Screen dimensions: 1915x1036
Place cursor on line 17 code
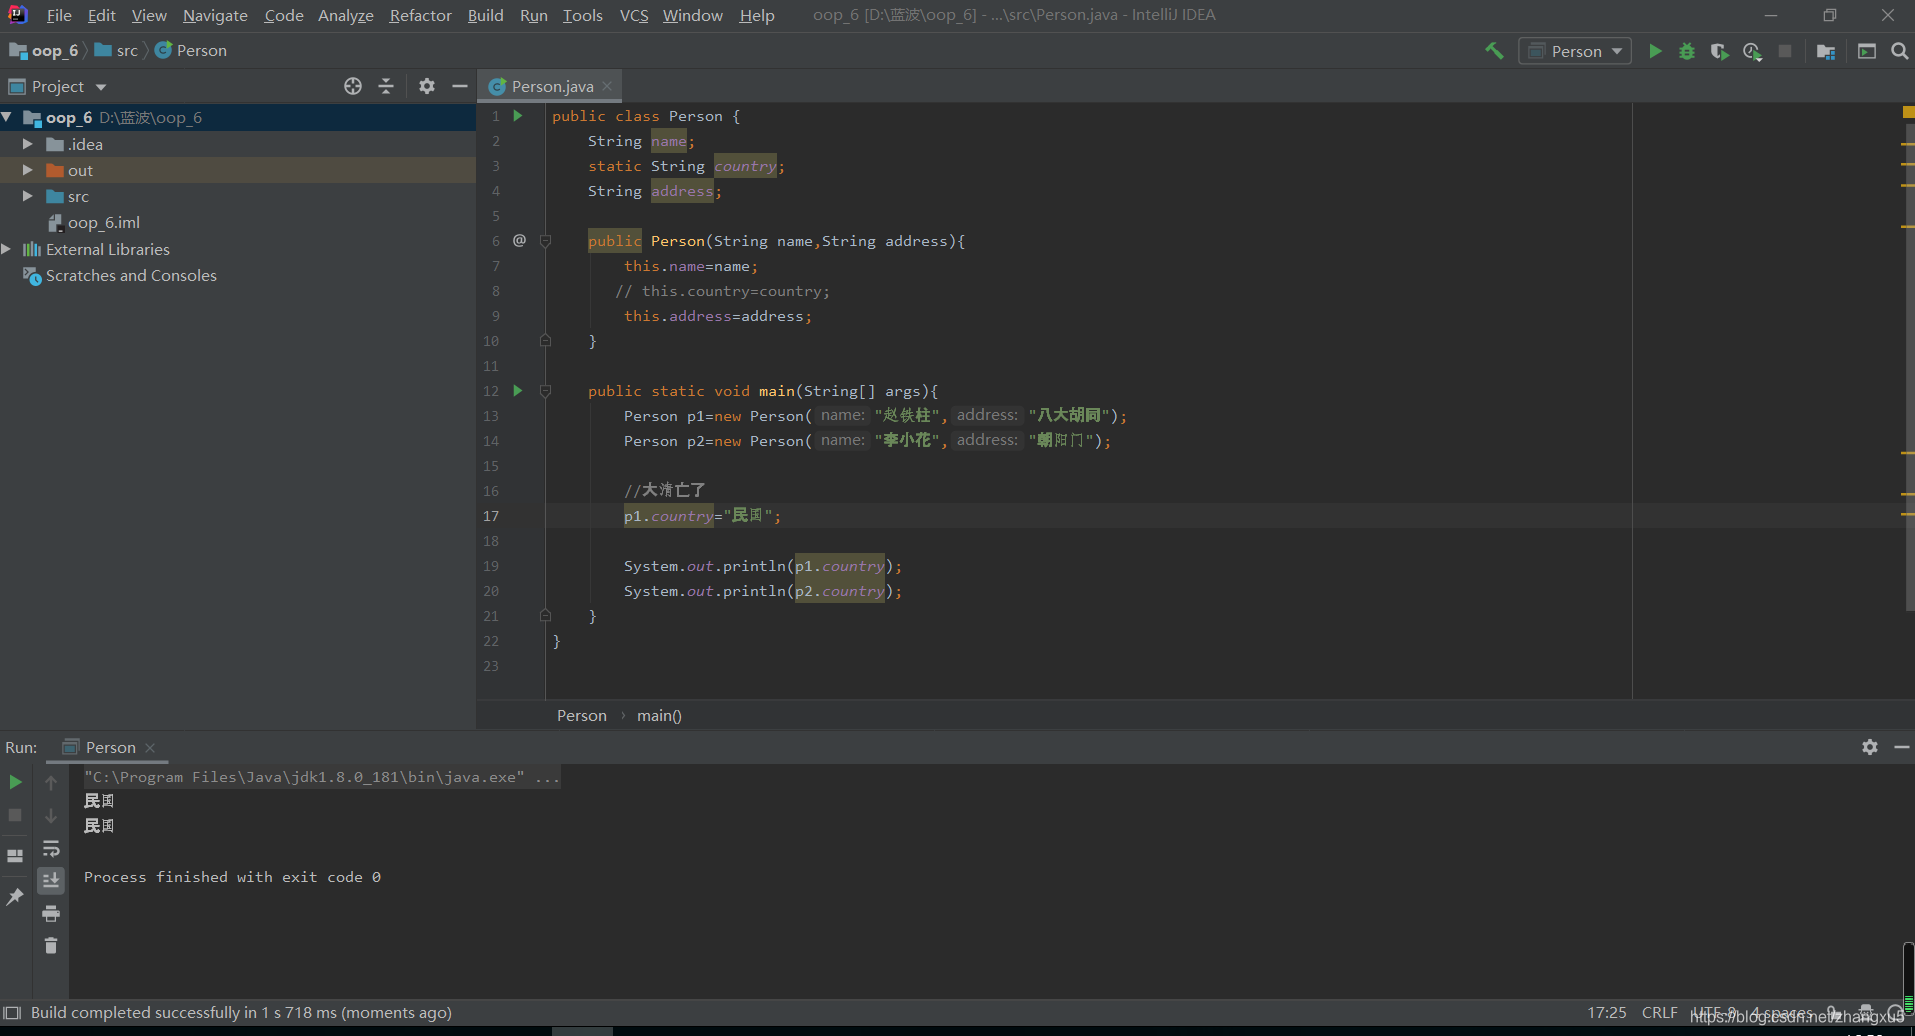pos(702,516)
